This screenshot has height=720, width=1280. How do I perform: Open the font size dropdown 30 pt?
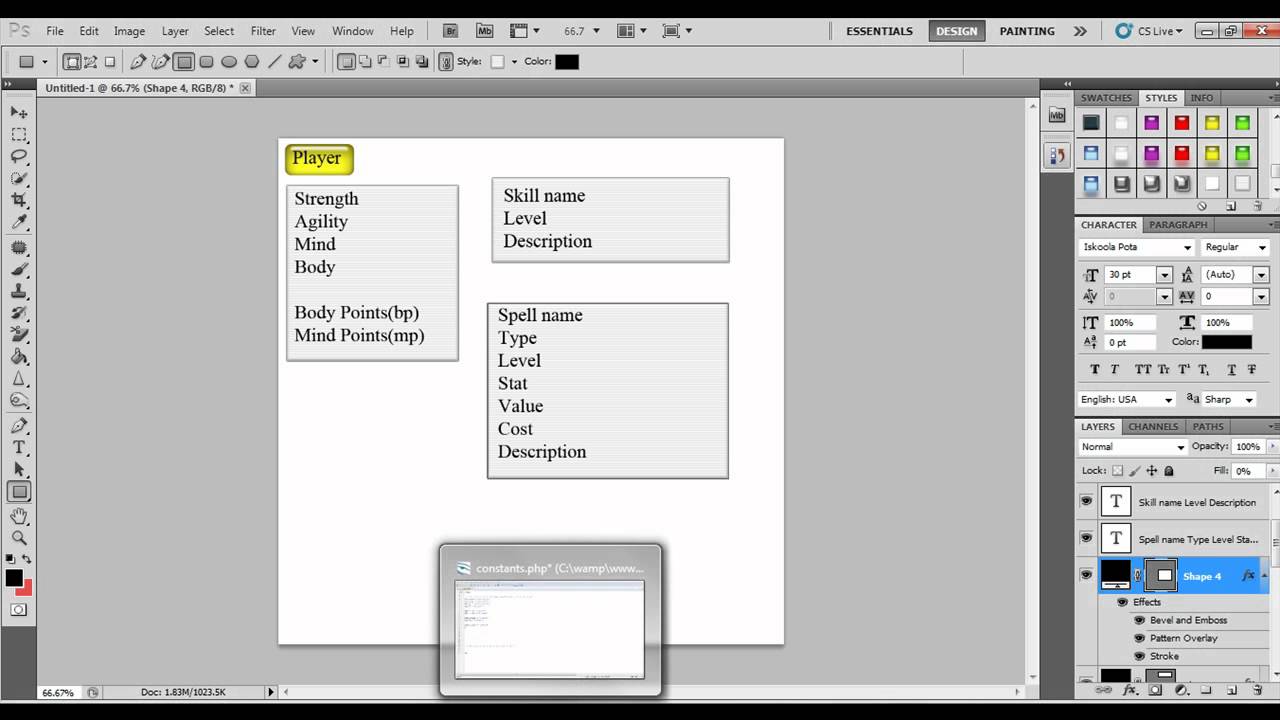(x=1164, y=275)
